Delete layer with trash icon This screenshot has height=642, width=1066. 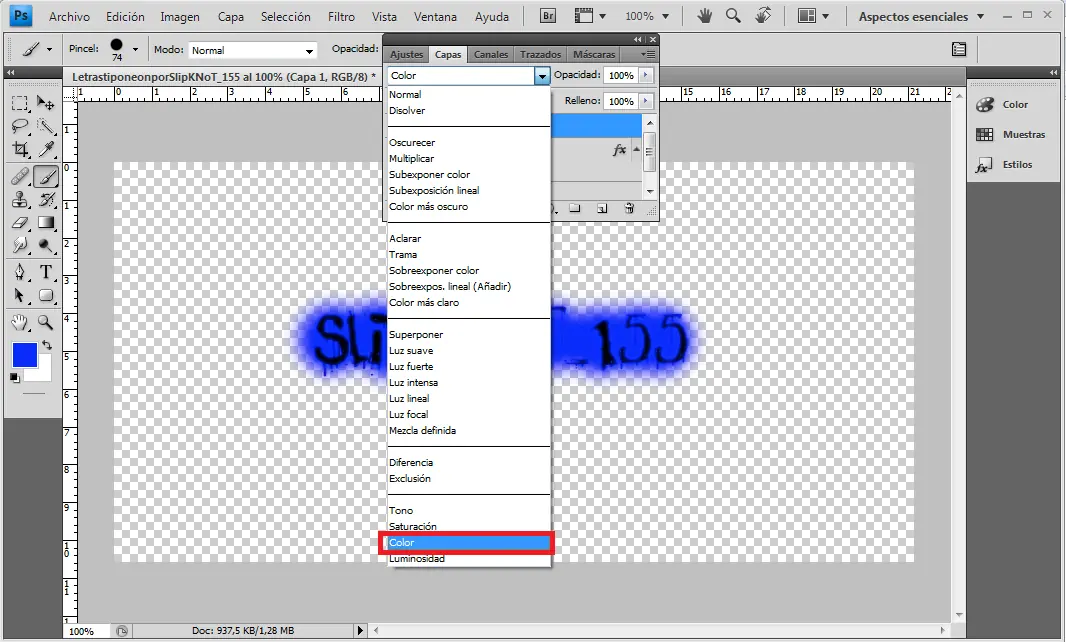(x=629, y=209)
